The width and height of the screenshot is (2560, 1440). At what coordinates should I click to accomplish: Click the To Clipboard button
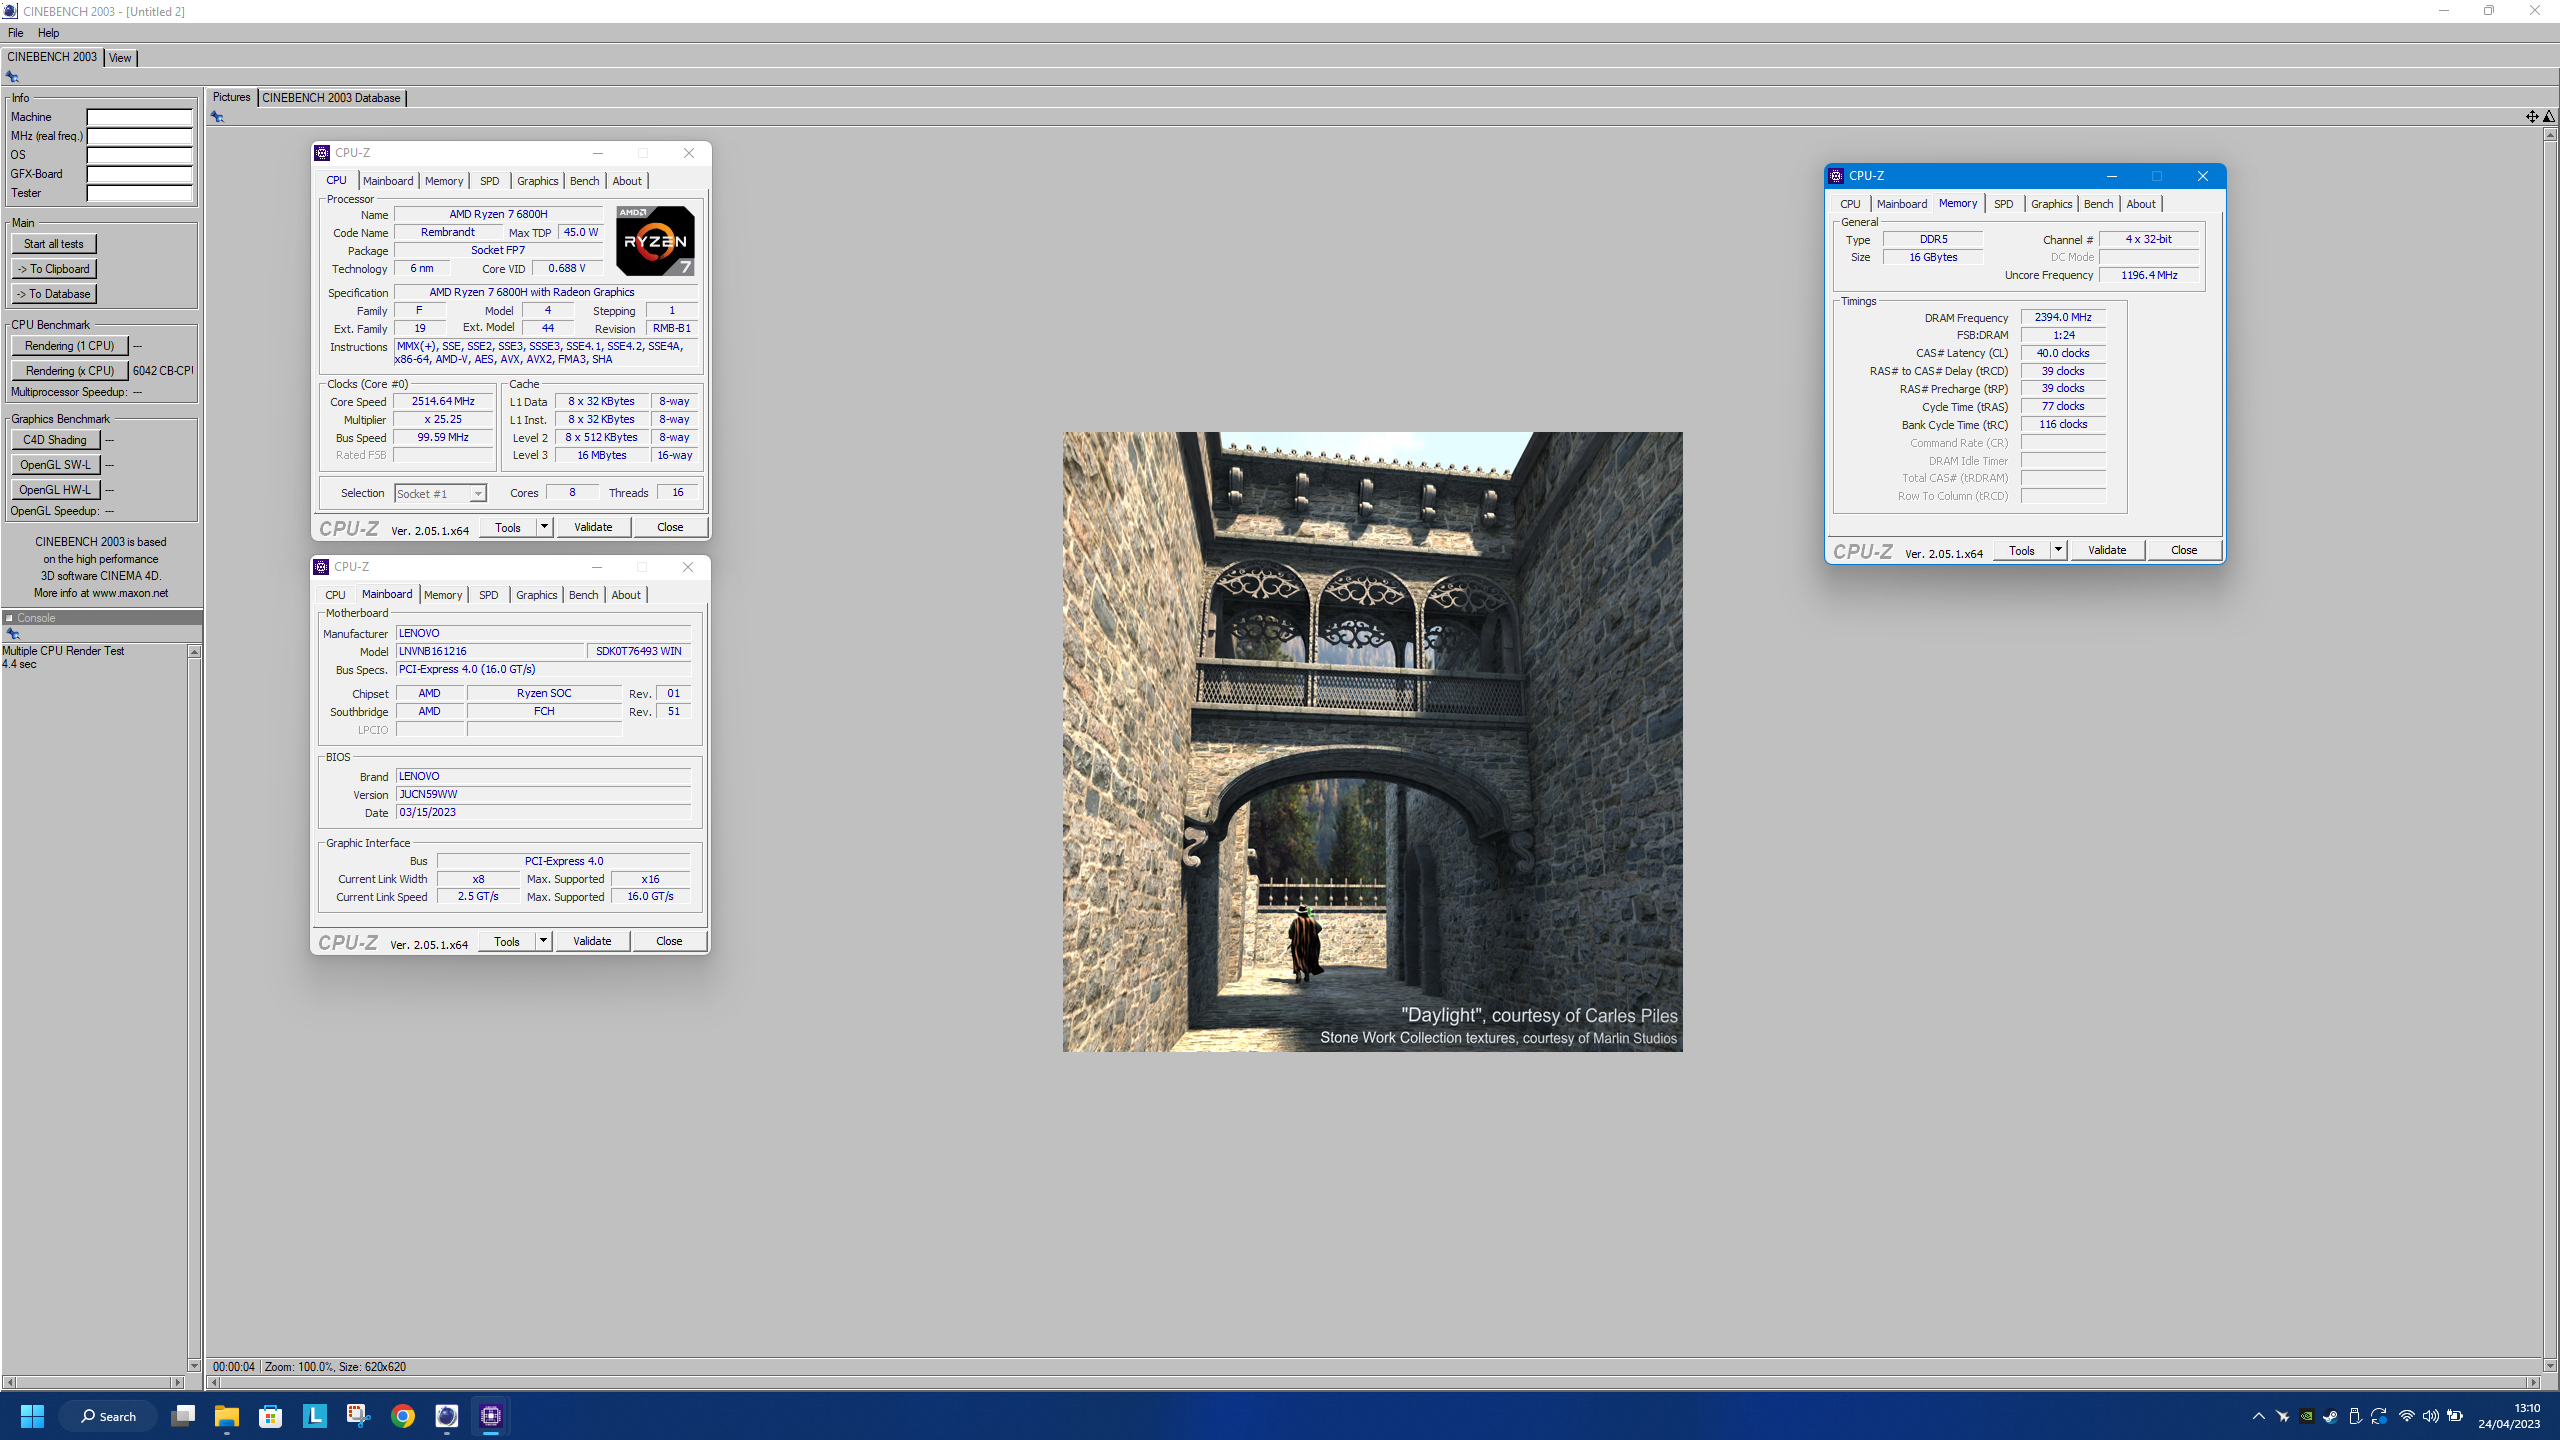(x=54, y=269)
